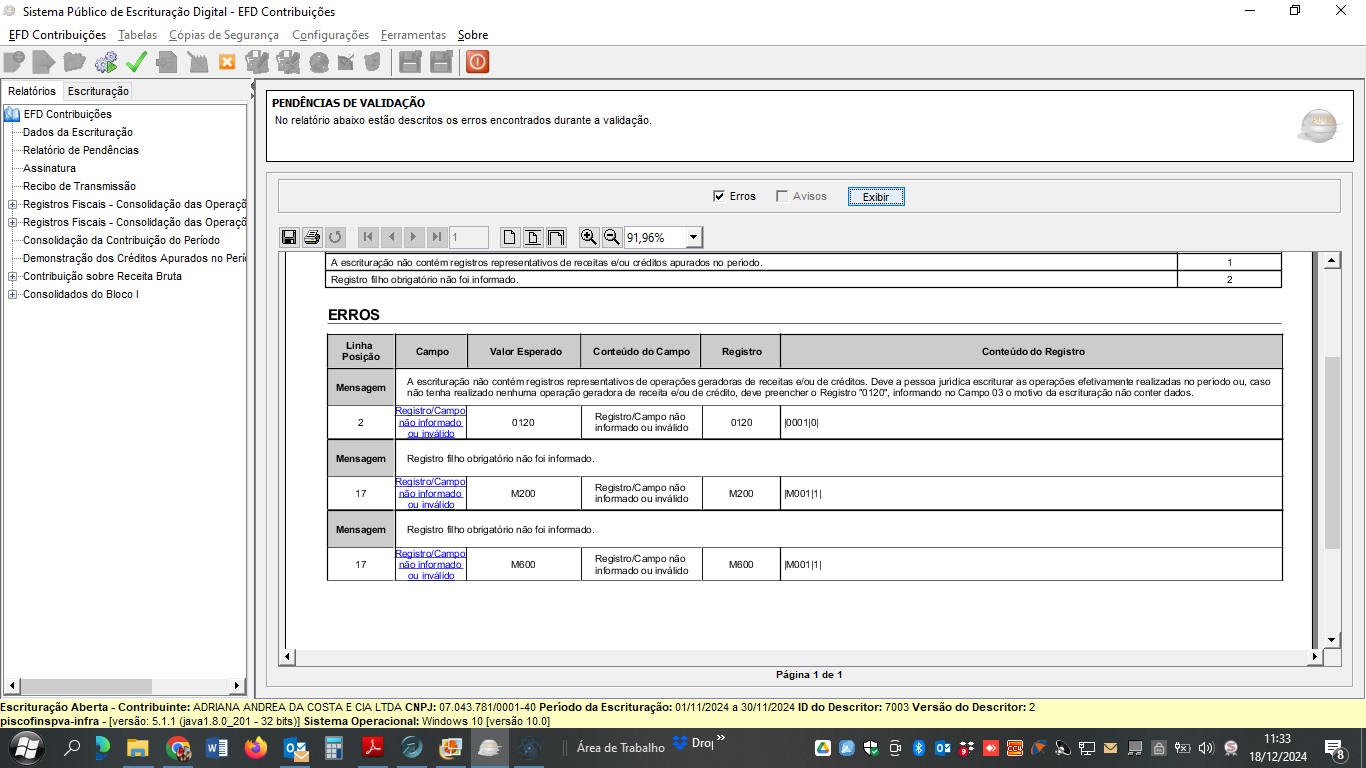The height and width of the screenshot is (768, 1366).
Task: Fit the report to the page
Action: coord(533,237)
